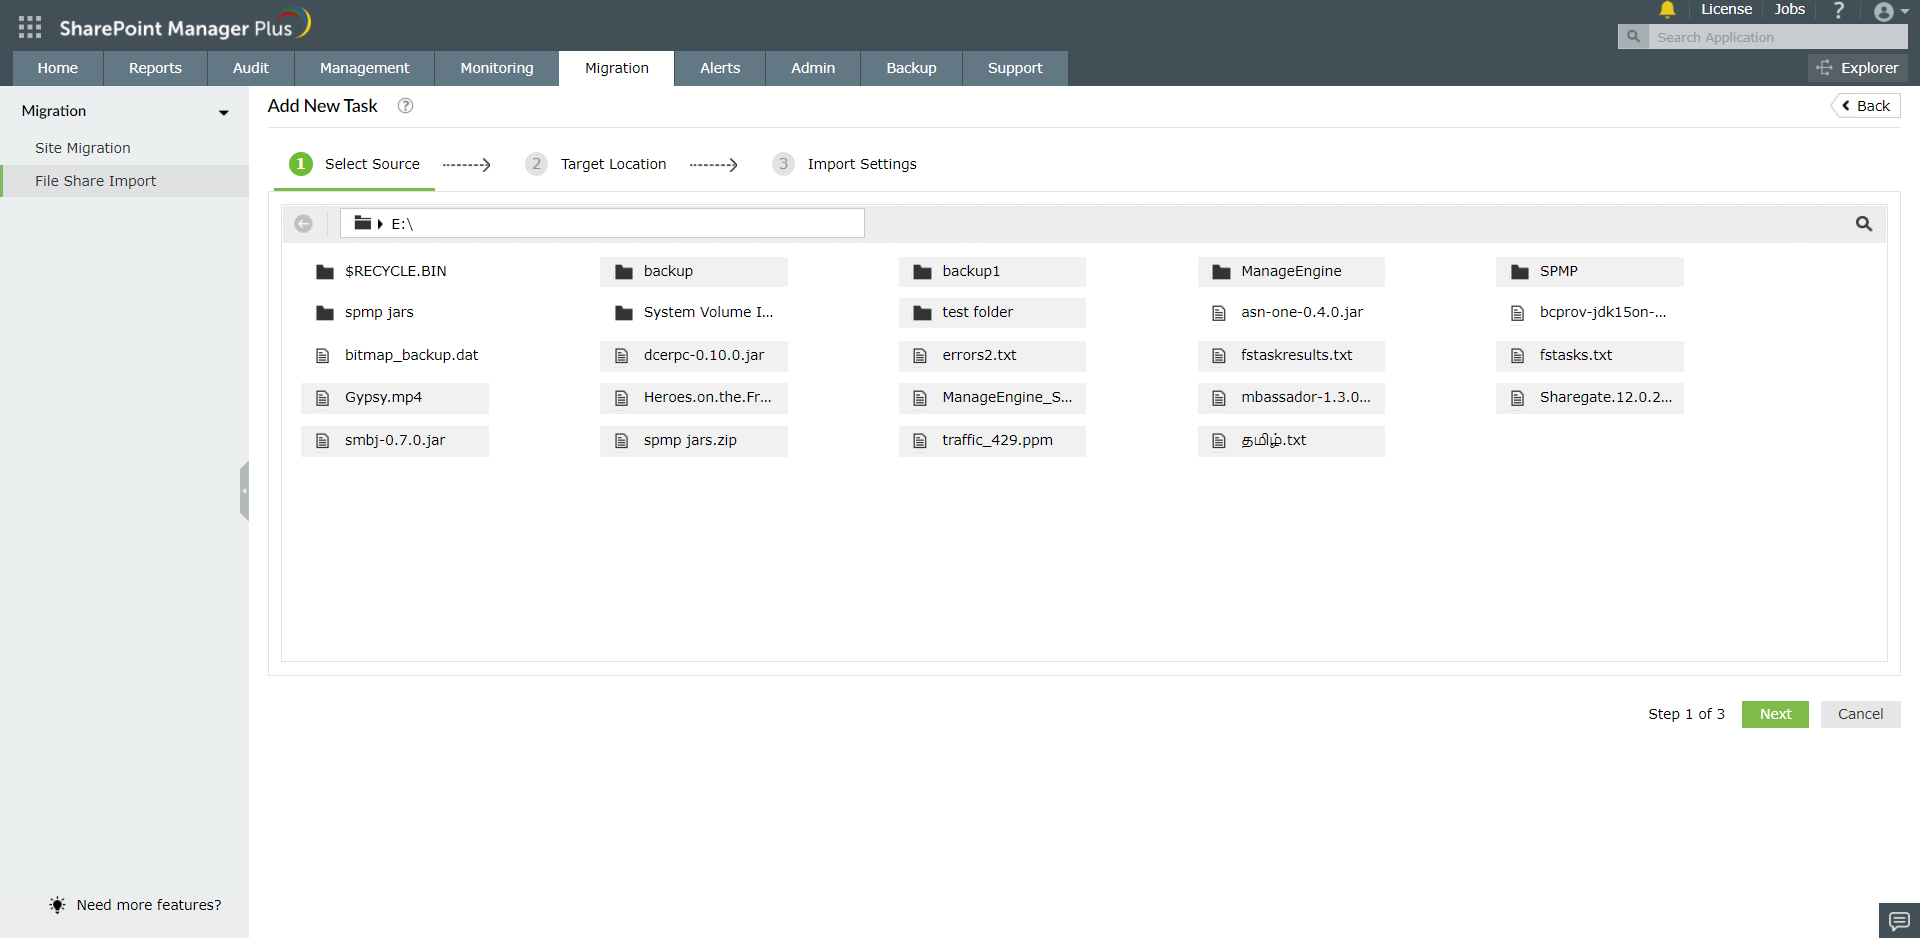Open the License link
Screen dimensions: 1920x938
click(x=1726, y=9)
